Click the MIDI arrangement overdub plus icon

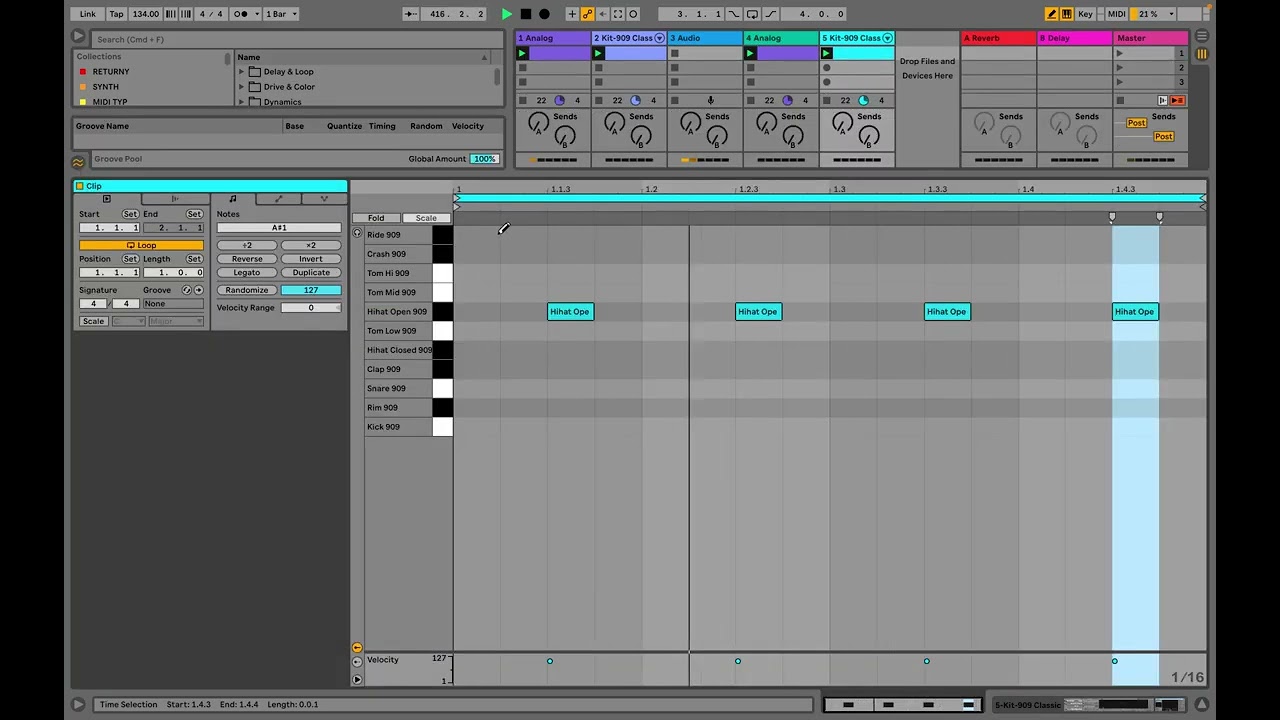(x=572, y=14)
